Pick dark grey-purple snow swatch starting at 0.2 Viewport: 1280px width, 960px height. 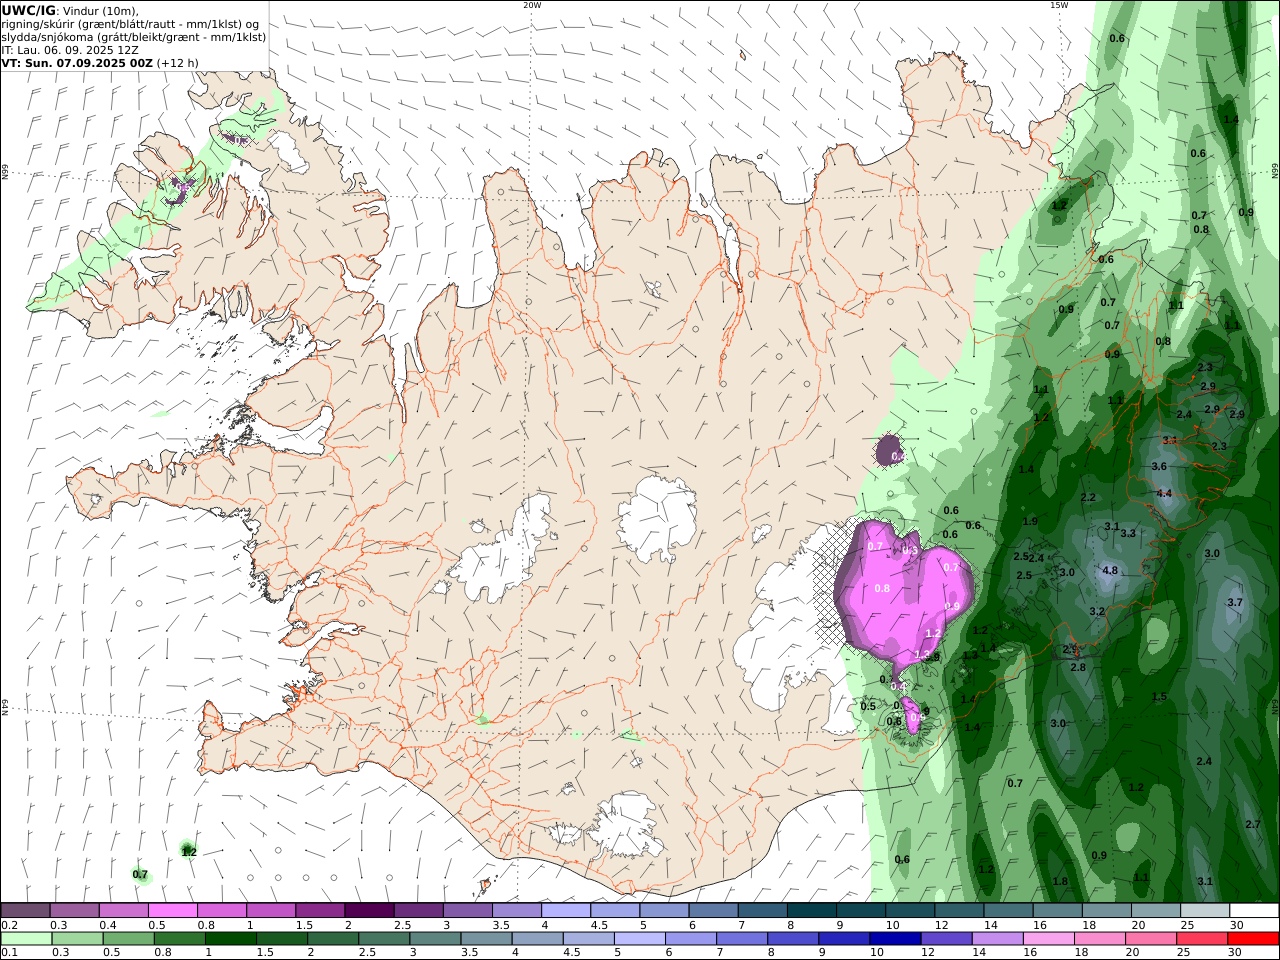[25, 911]
